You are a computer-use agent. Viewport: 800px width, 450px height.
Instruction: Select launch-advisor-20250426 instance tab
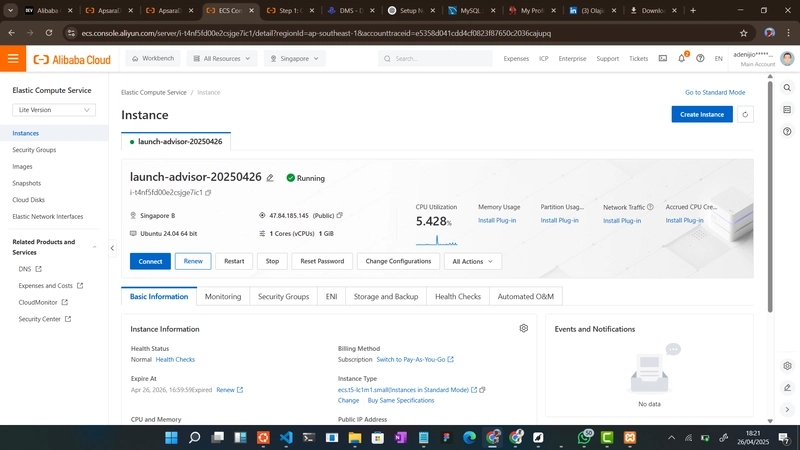coord(176,141)
